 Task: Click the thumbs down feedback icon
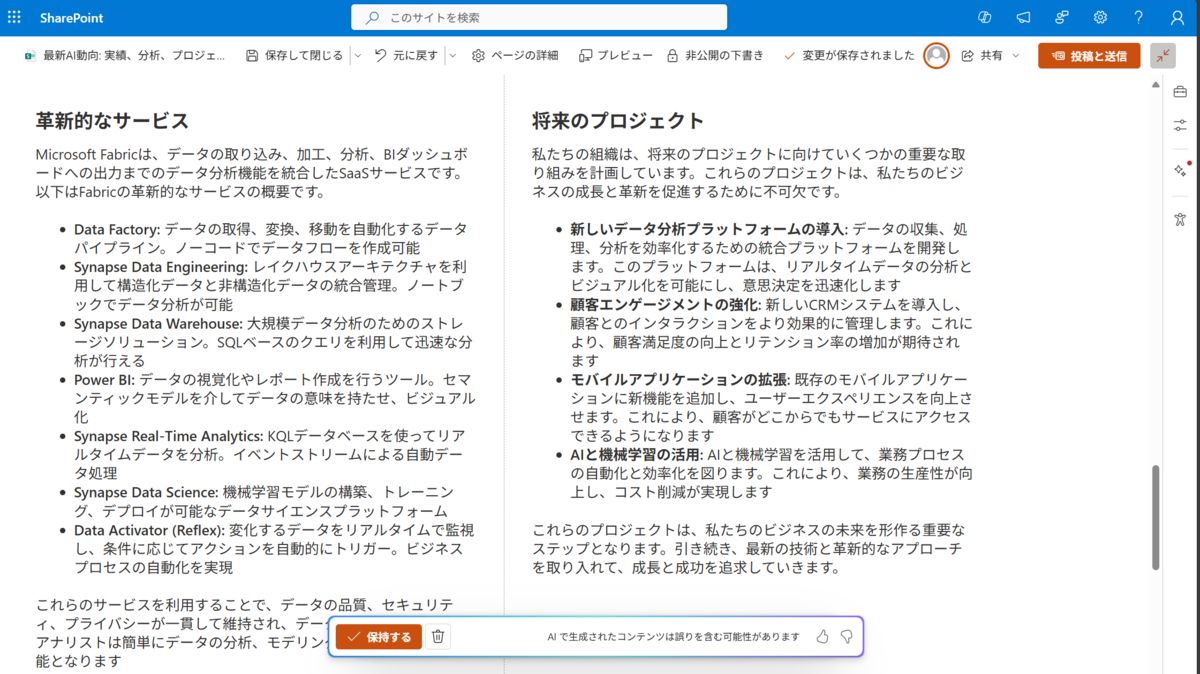[x=846, y=637]
